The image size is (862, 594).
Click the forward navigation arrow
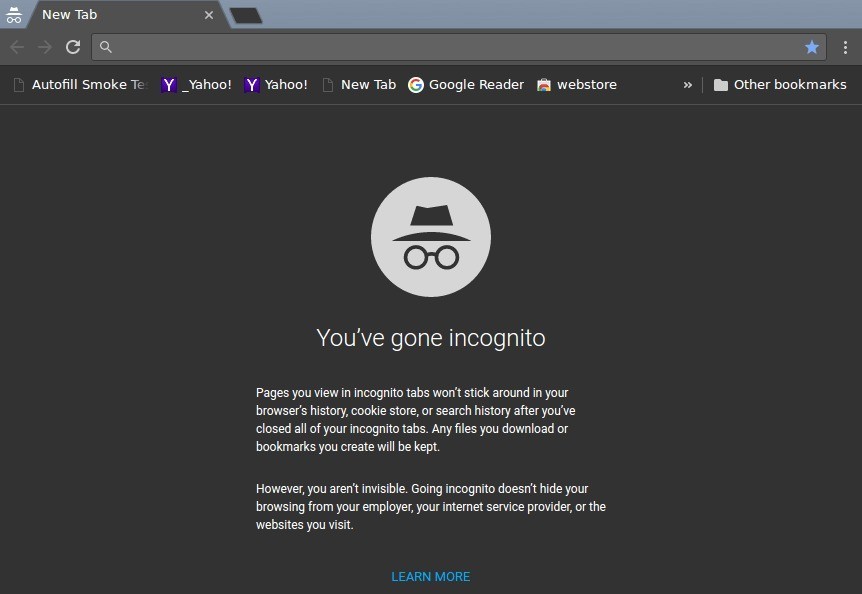[44, 46]
